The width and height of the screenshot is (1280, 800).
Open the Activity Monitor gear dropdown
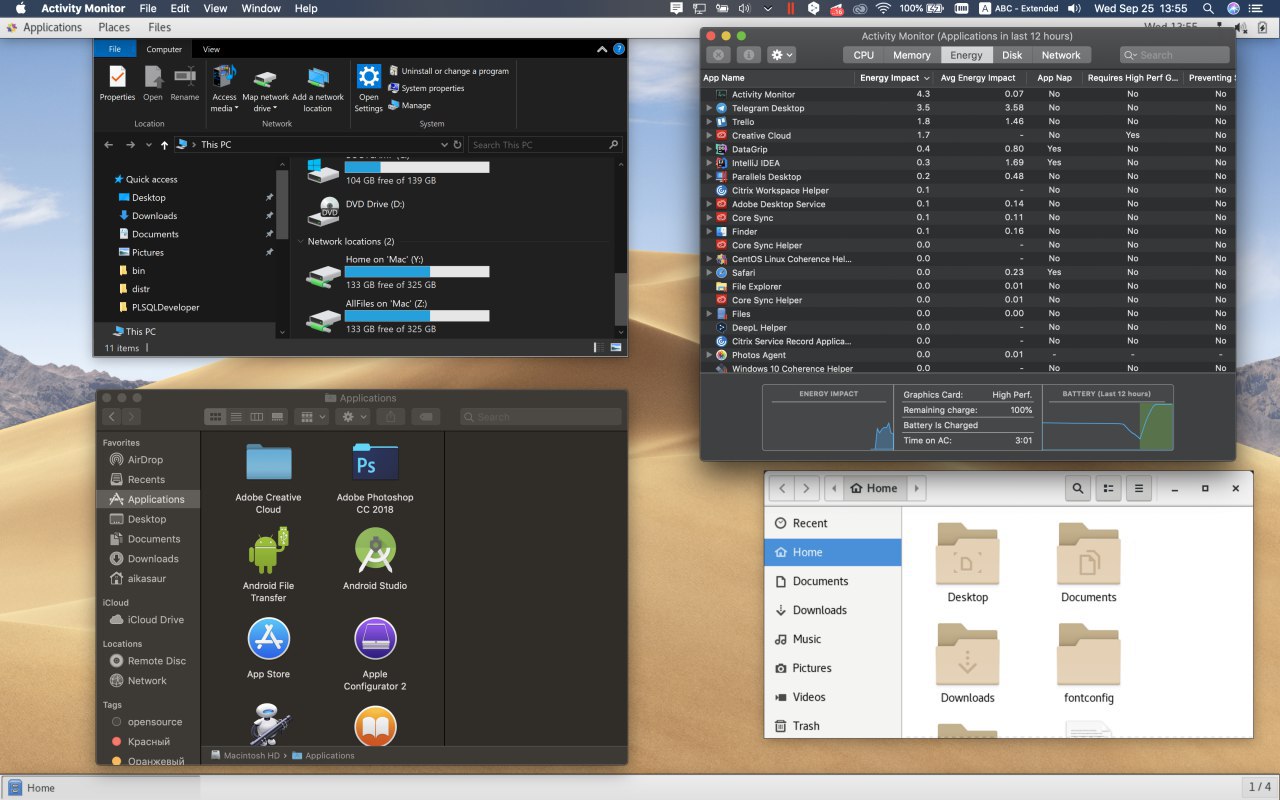pos(781,55)
